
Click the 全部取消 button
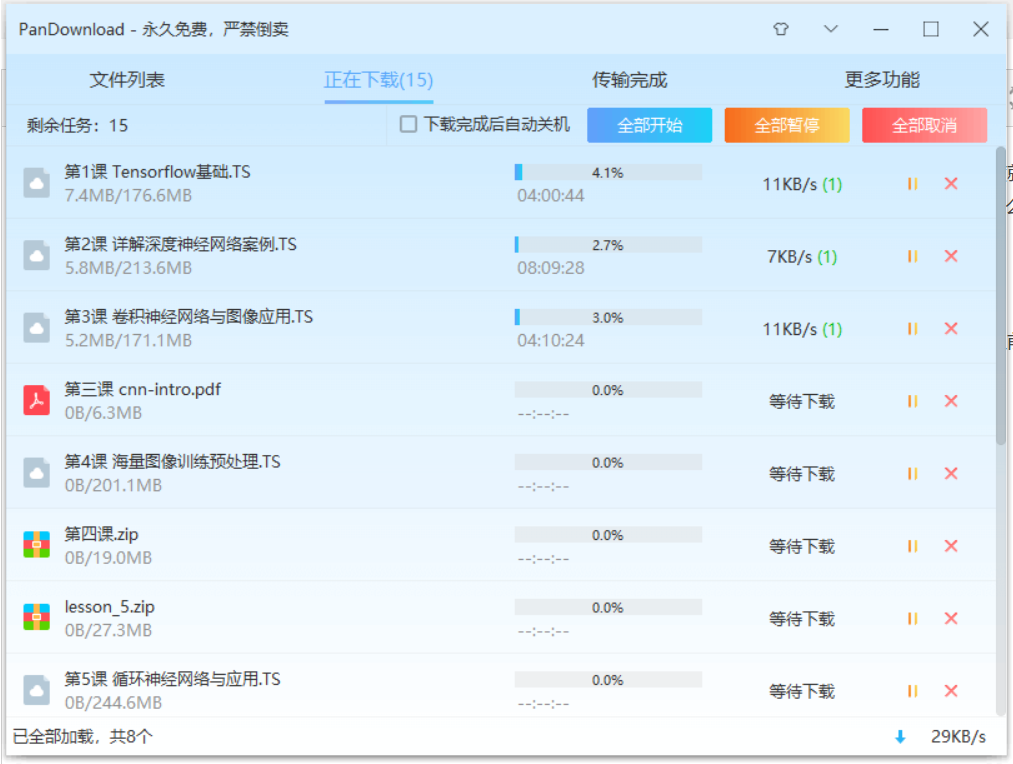pos(924,125)
